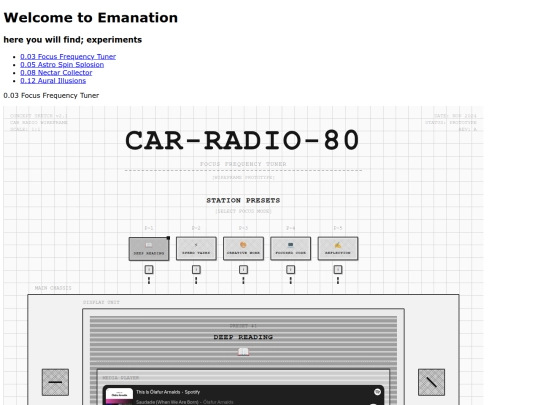Screen dimensions: 540x405
Task: Click small square button below Reflection preset
Action: click(x=338, y=269)
